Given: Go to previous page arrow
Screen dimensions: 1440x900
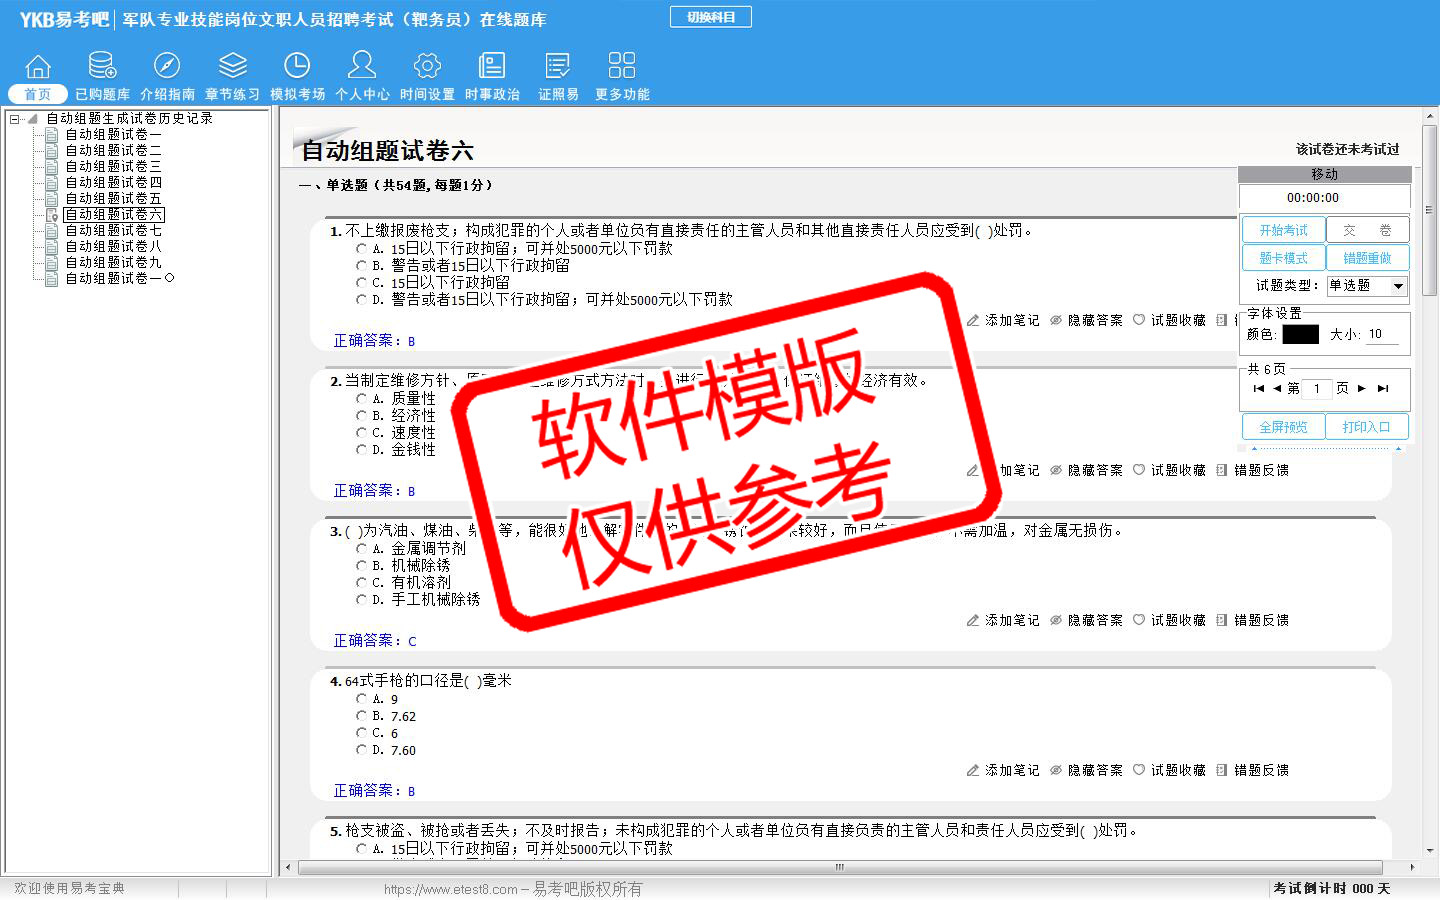Looking at the screenshot, I should (x=1277, y=388).
